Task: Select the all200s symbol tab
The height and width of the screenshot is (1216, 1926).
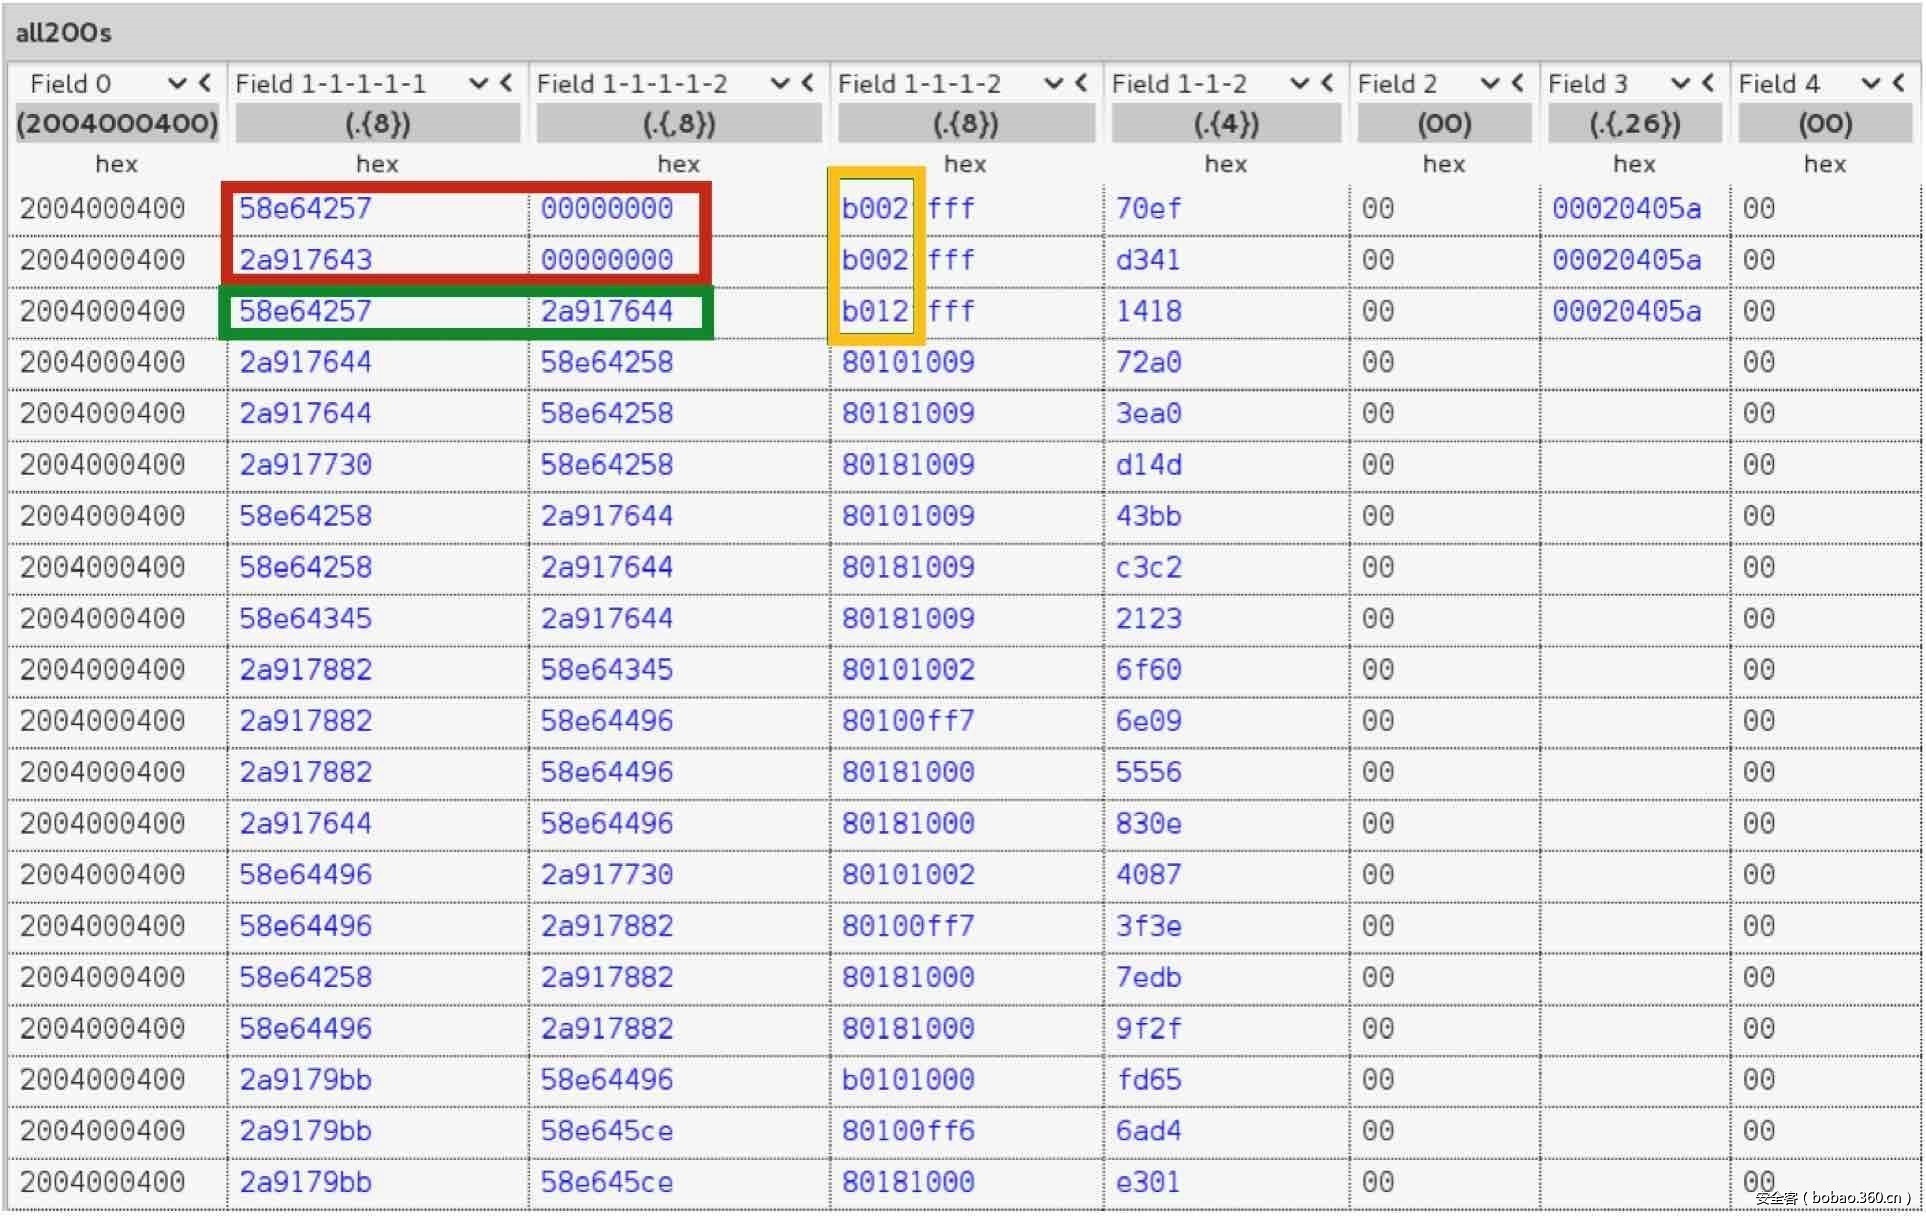Action: pos(63,32)
